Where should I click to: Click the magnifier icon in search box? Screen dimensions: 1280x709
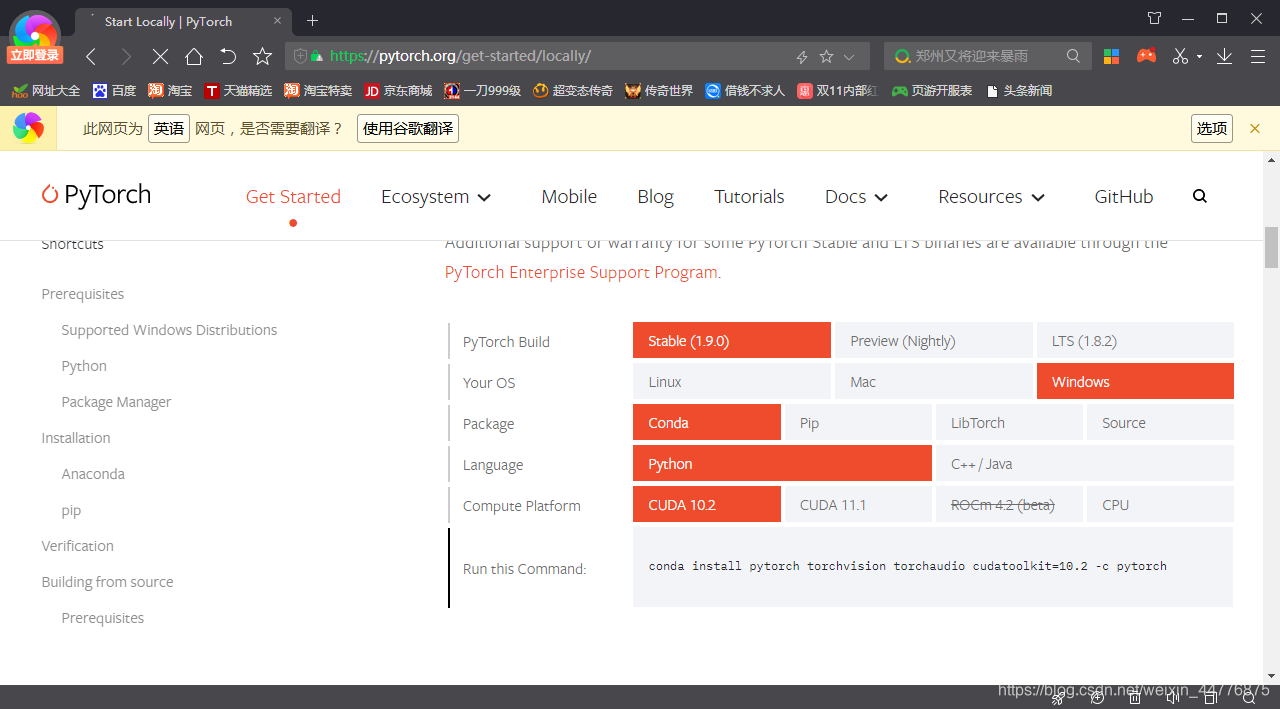[1073, 56]
